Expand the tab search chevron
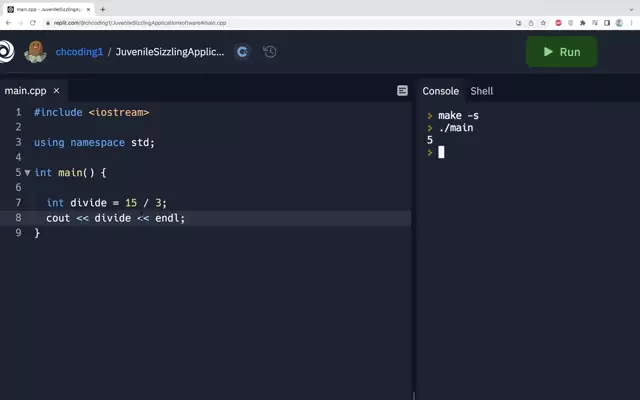640x400 pixels. (x=631, y=9)
